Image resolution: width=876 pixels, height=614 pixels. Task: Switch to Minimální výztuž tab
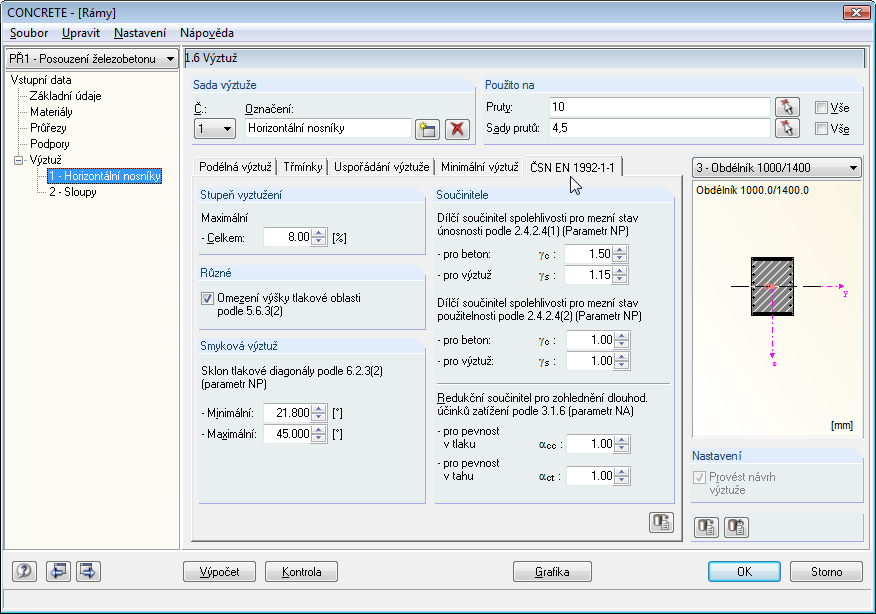coord(479,167)
